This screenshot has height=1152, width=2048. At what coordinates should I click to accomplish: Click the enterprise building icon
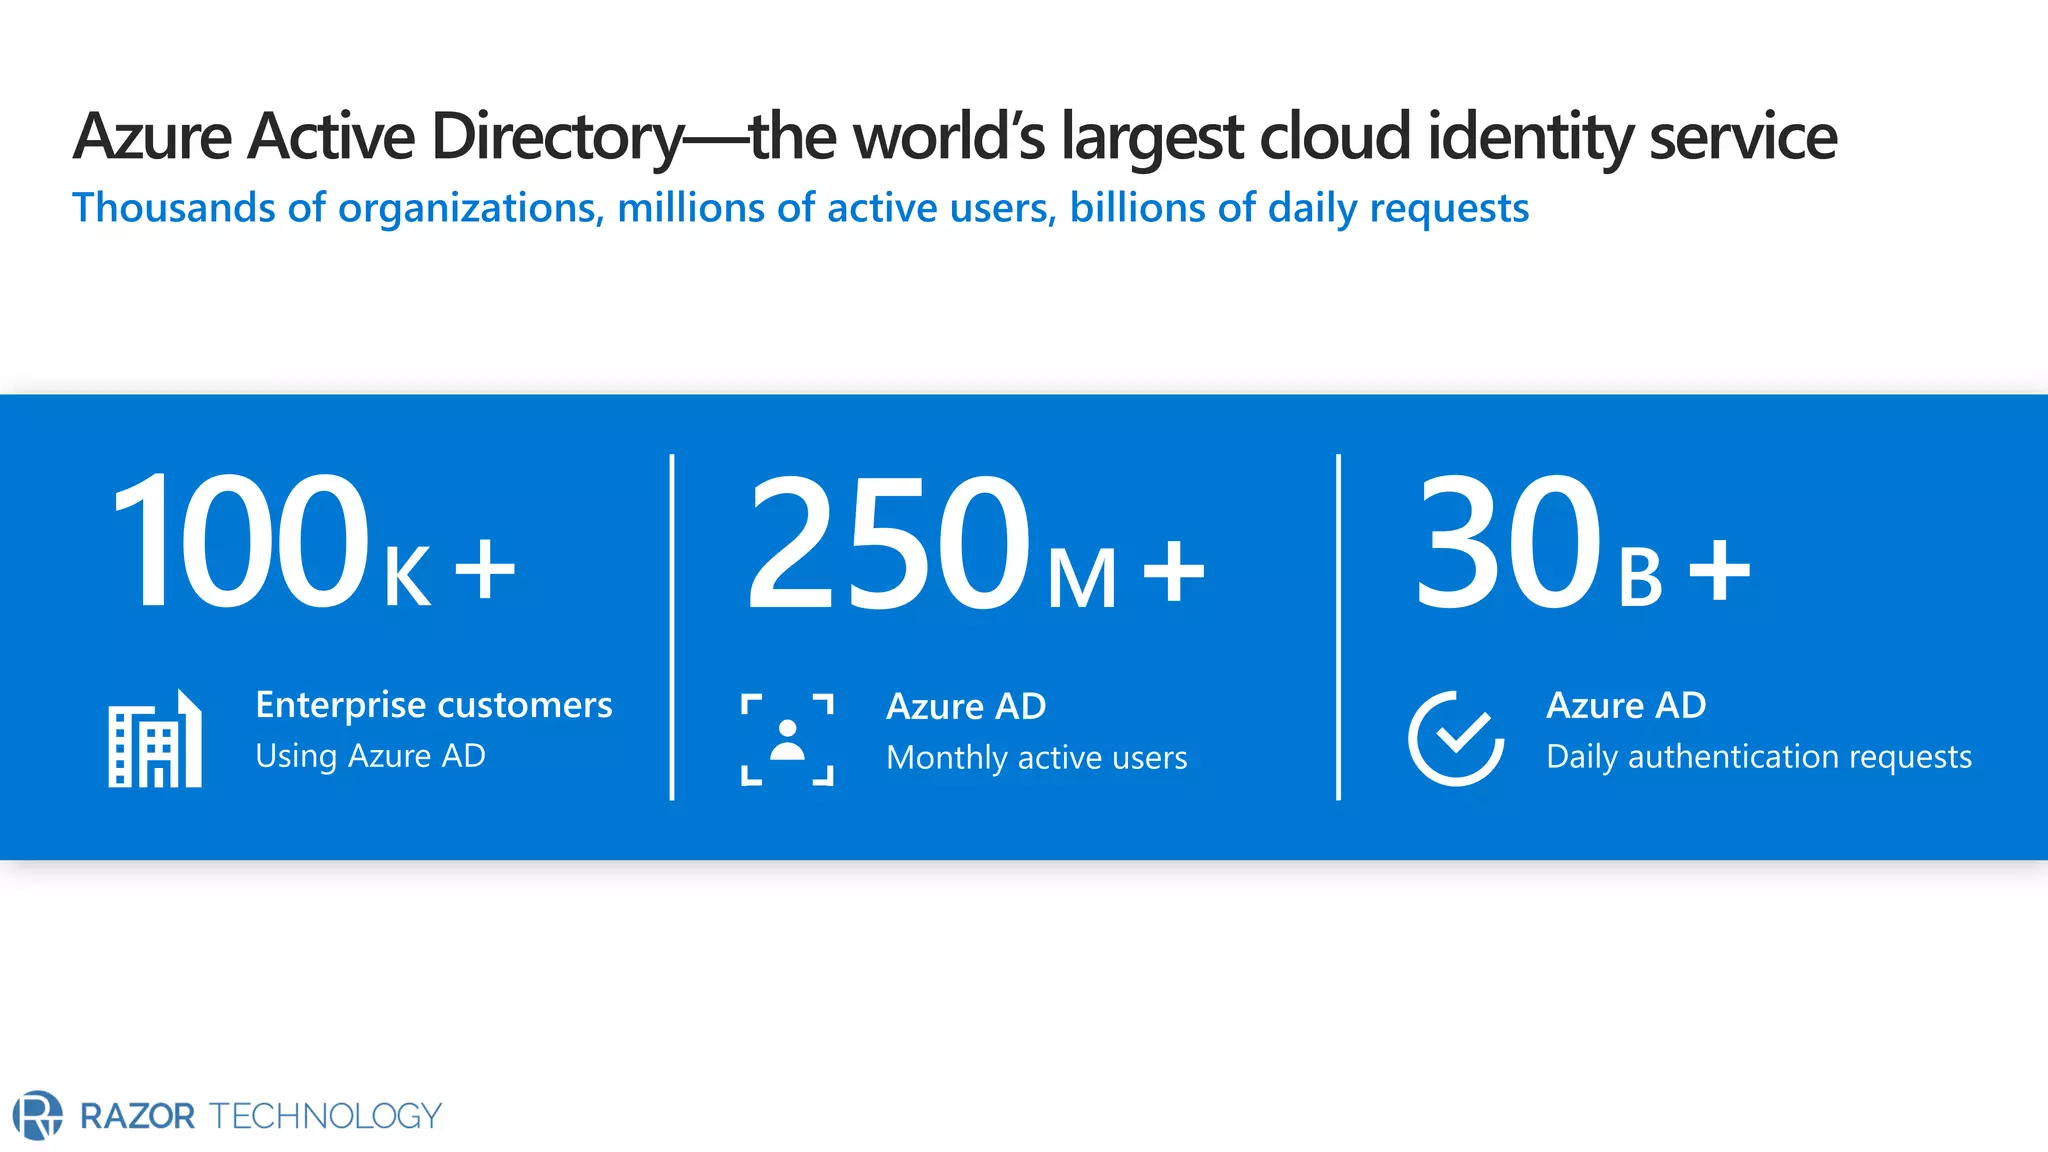[155, 740]
